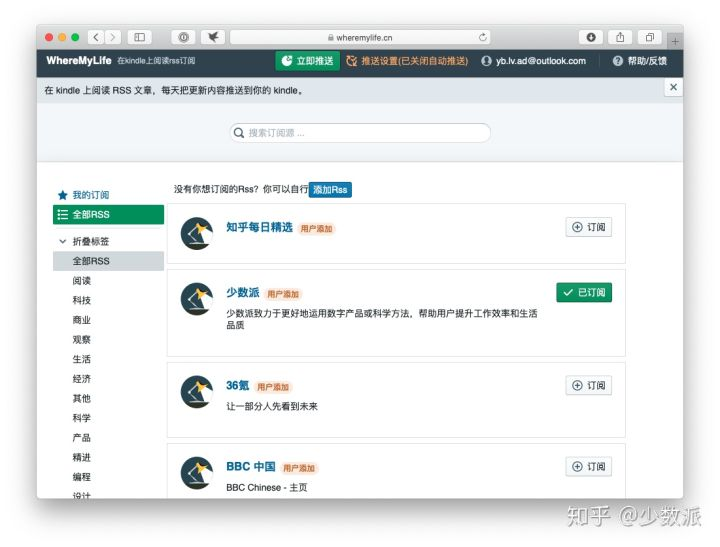
Task: Toggle the Safari sidebar button
Action: click(x=140, y=37)
